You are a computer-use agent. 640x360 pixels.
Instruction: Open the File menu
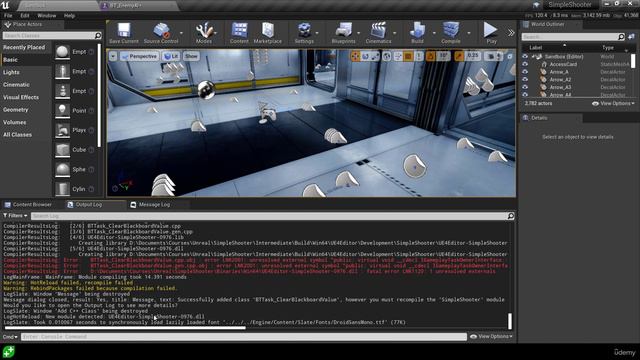[8, 16]
